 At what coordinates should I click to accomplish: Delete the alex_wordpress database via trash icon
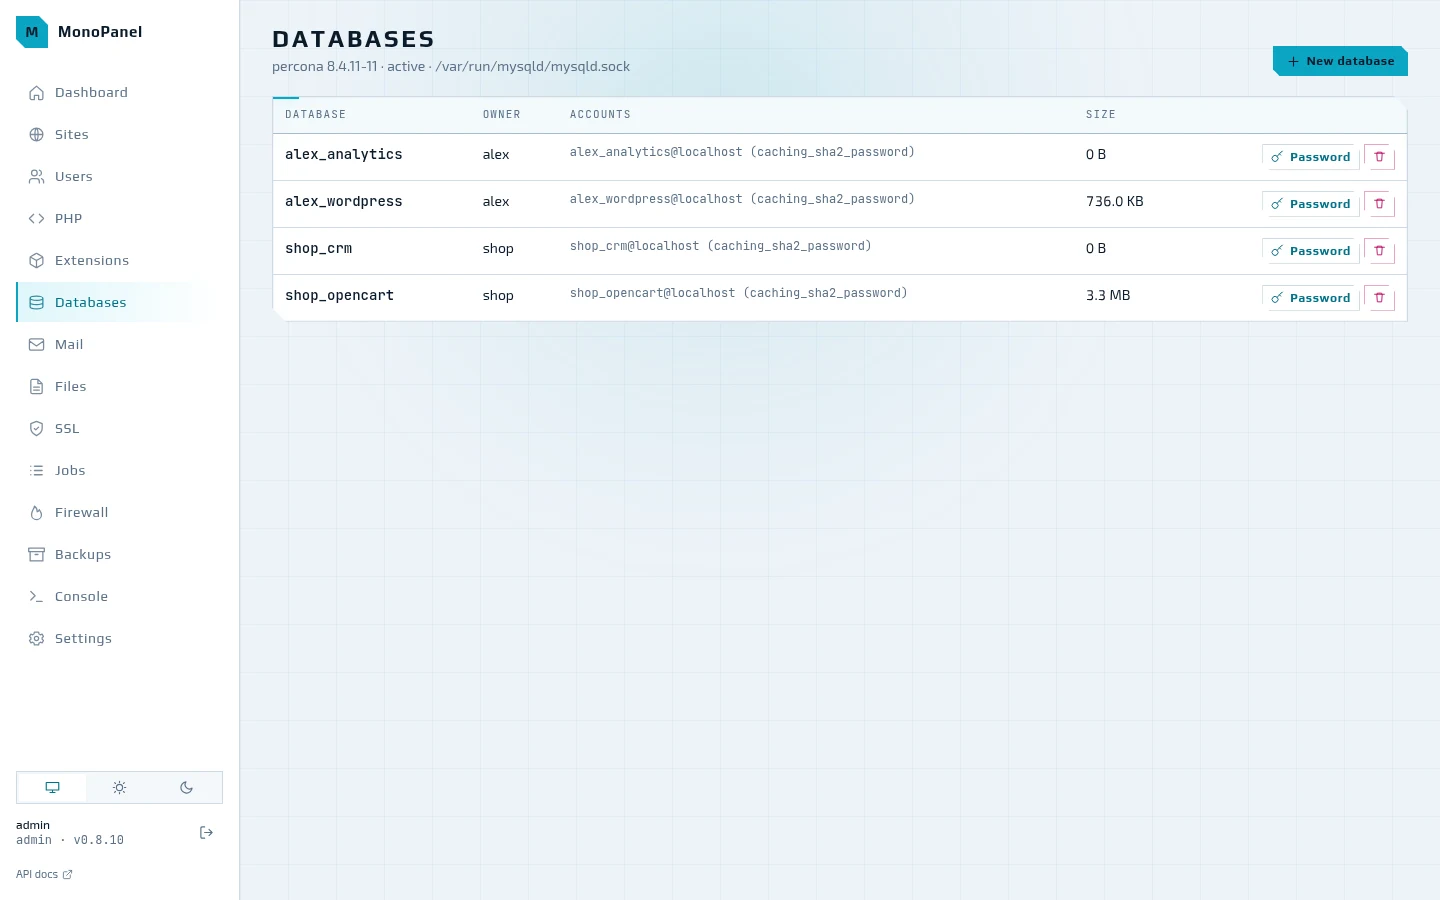(1379, 204)
